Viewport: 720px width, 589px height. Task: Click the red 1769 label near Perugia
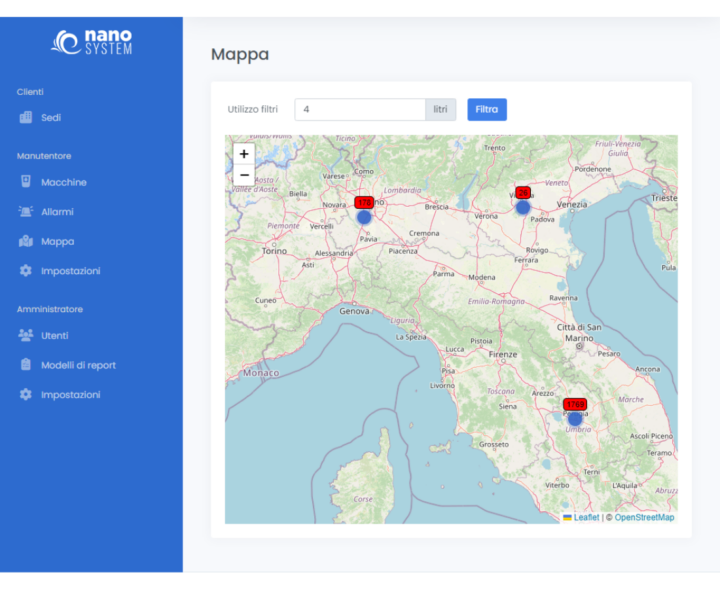tap(574, 404)
